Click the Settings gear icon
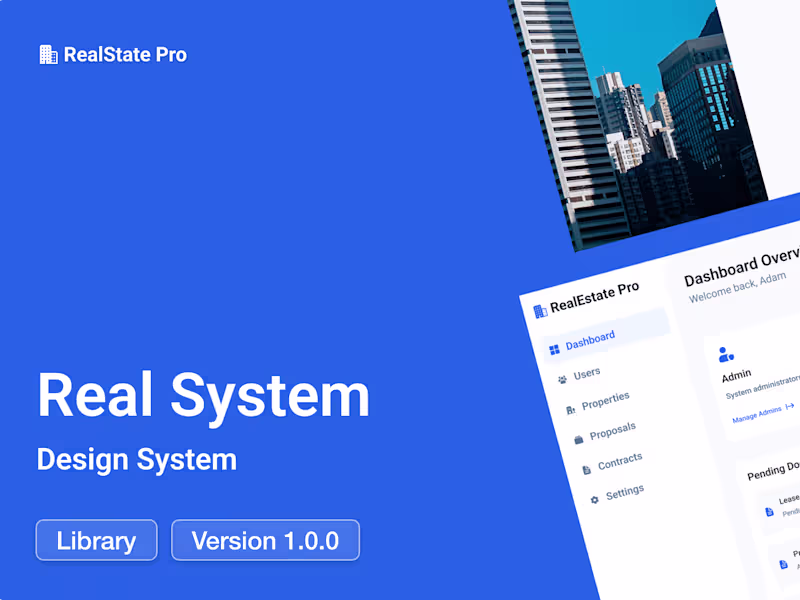This screenshot has height=600, width=800. click(x=594, y=500)
